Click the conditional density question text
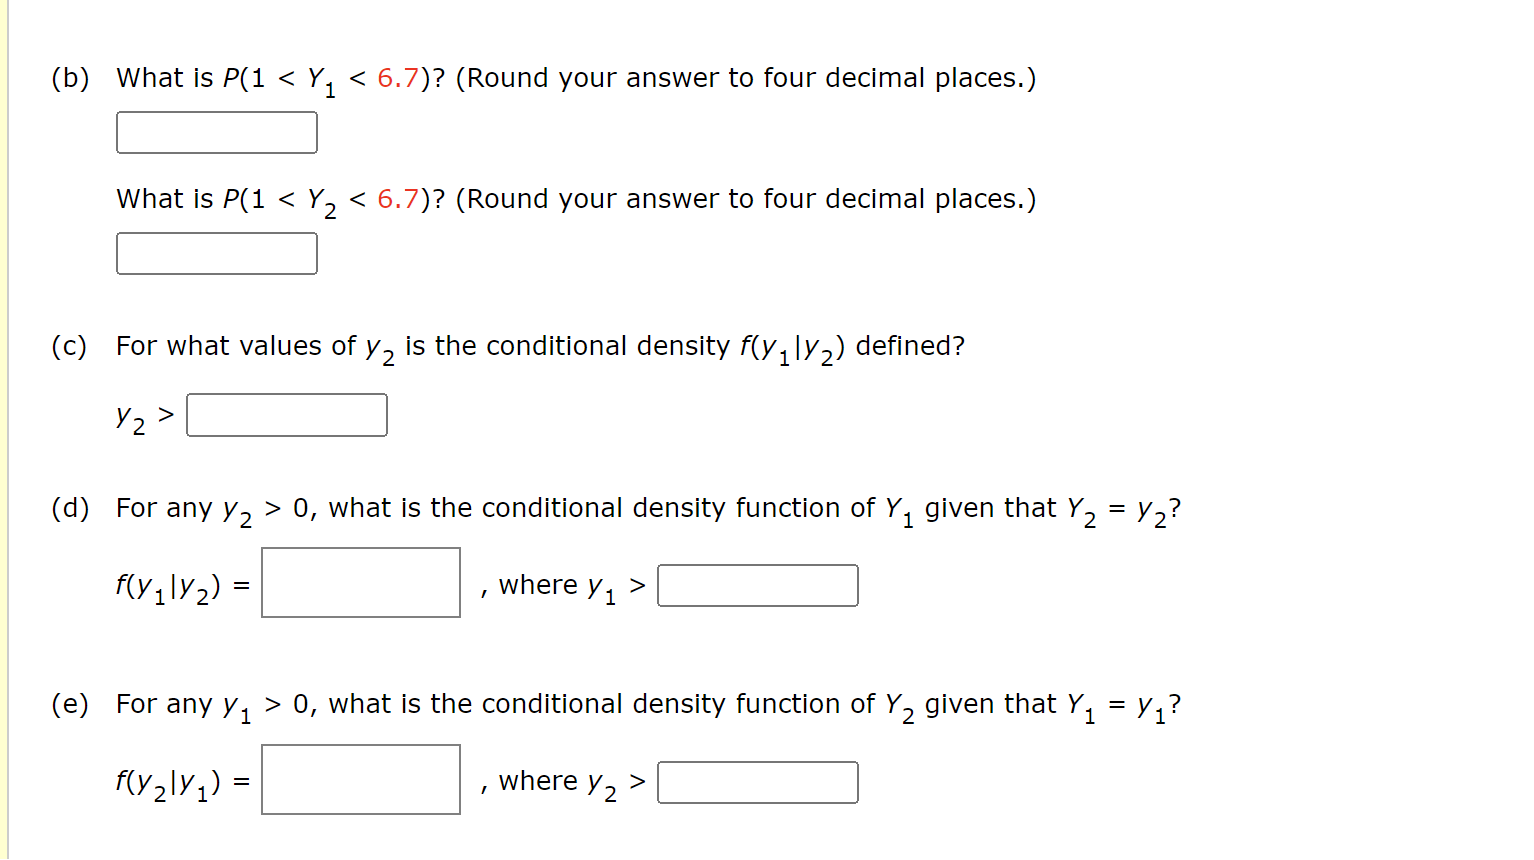 coord(540,345)
